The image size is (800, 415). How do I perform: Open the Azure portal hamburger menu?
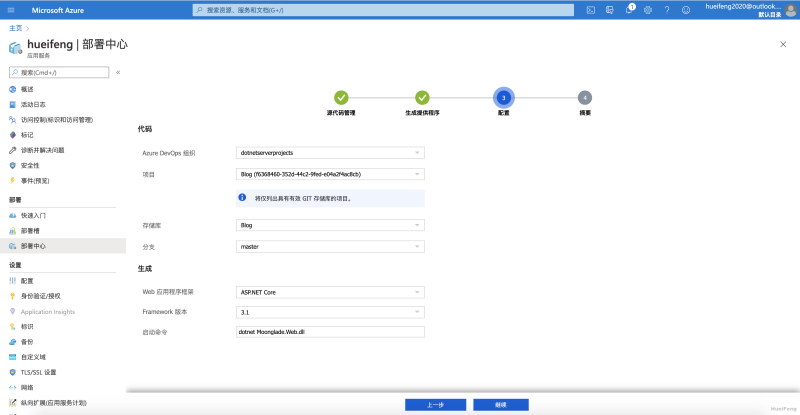(11, 10)
